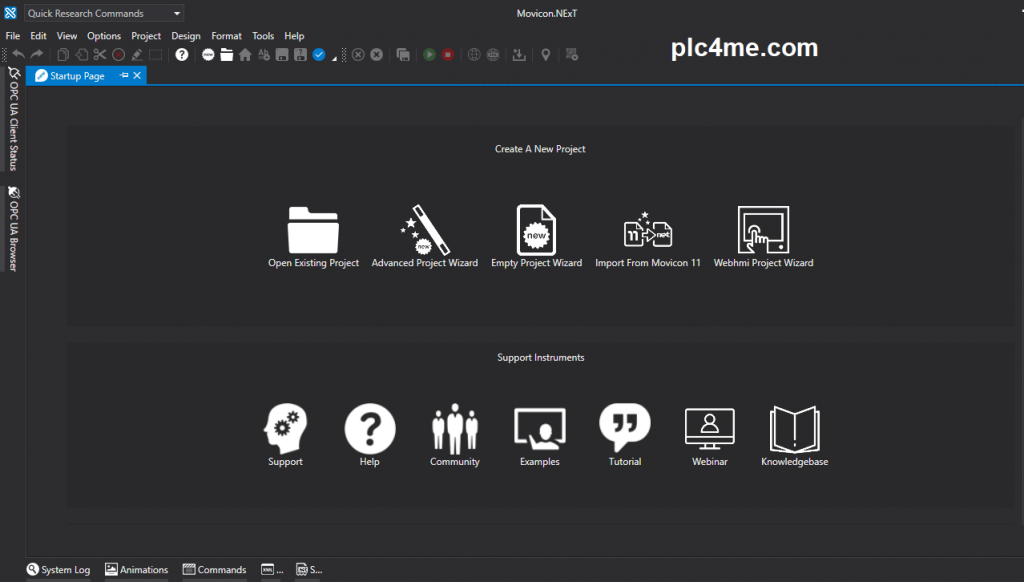This screenshot has width=1024, height=582.
Task: Pin the Startup Page tab
Action: (x=124, y=76)
